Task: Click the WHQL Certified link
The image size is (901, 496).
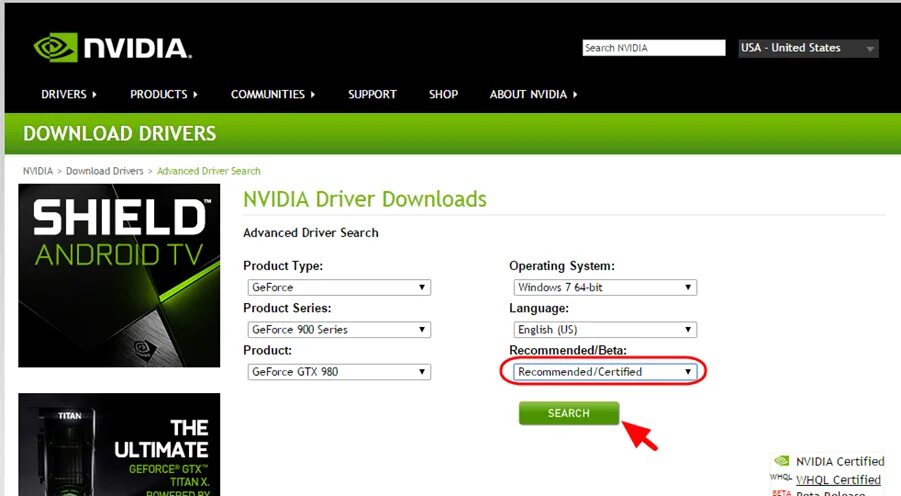Action: pos(838,479)
